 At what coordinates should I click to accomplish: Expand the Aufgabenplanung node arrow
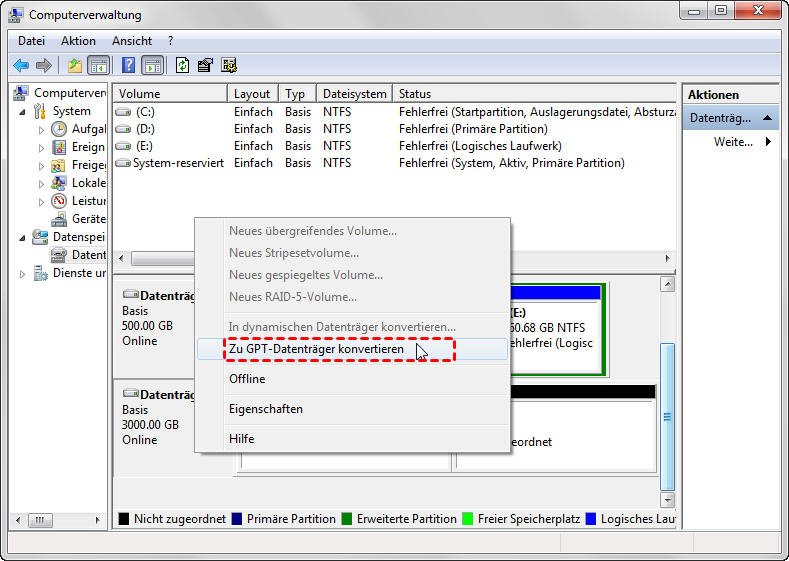point(41,130)
